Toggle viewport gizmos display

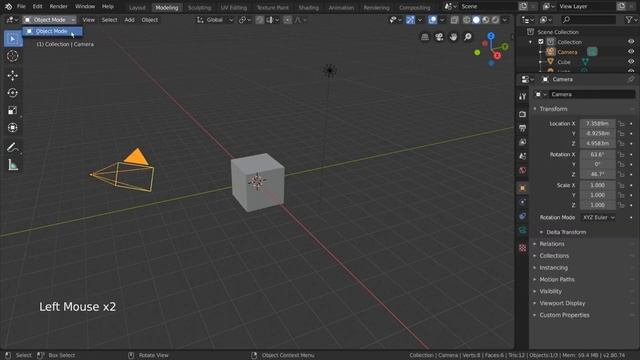[x=410, y=20]
